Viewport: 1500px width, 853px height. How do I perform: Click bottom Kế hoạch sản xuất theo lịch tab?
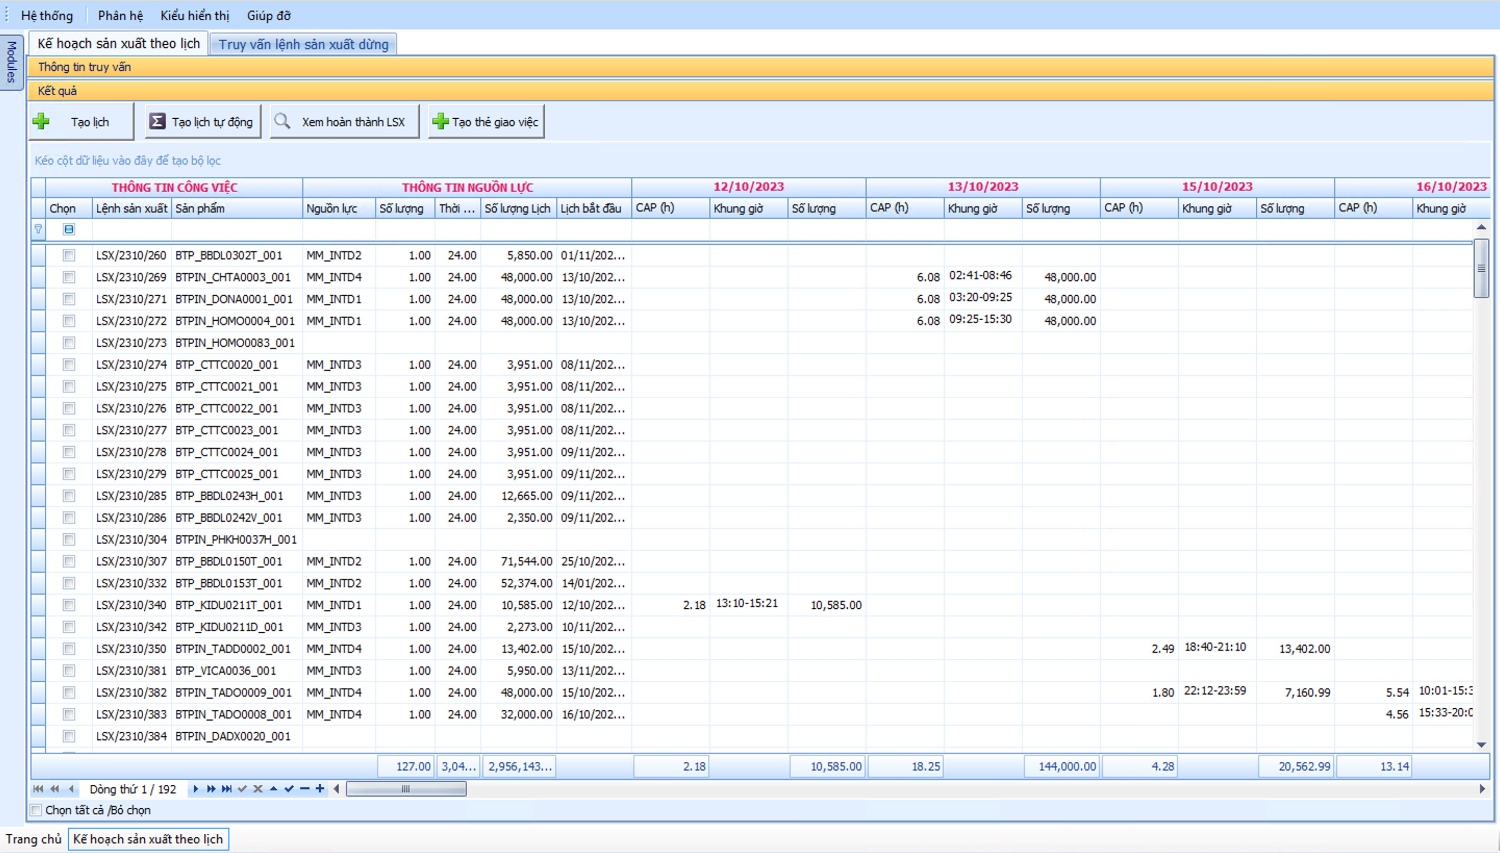click(x=148, y=839)
